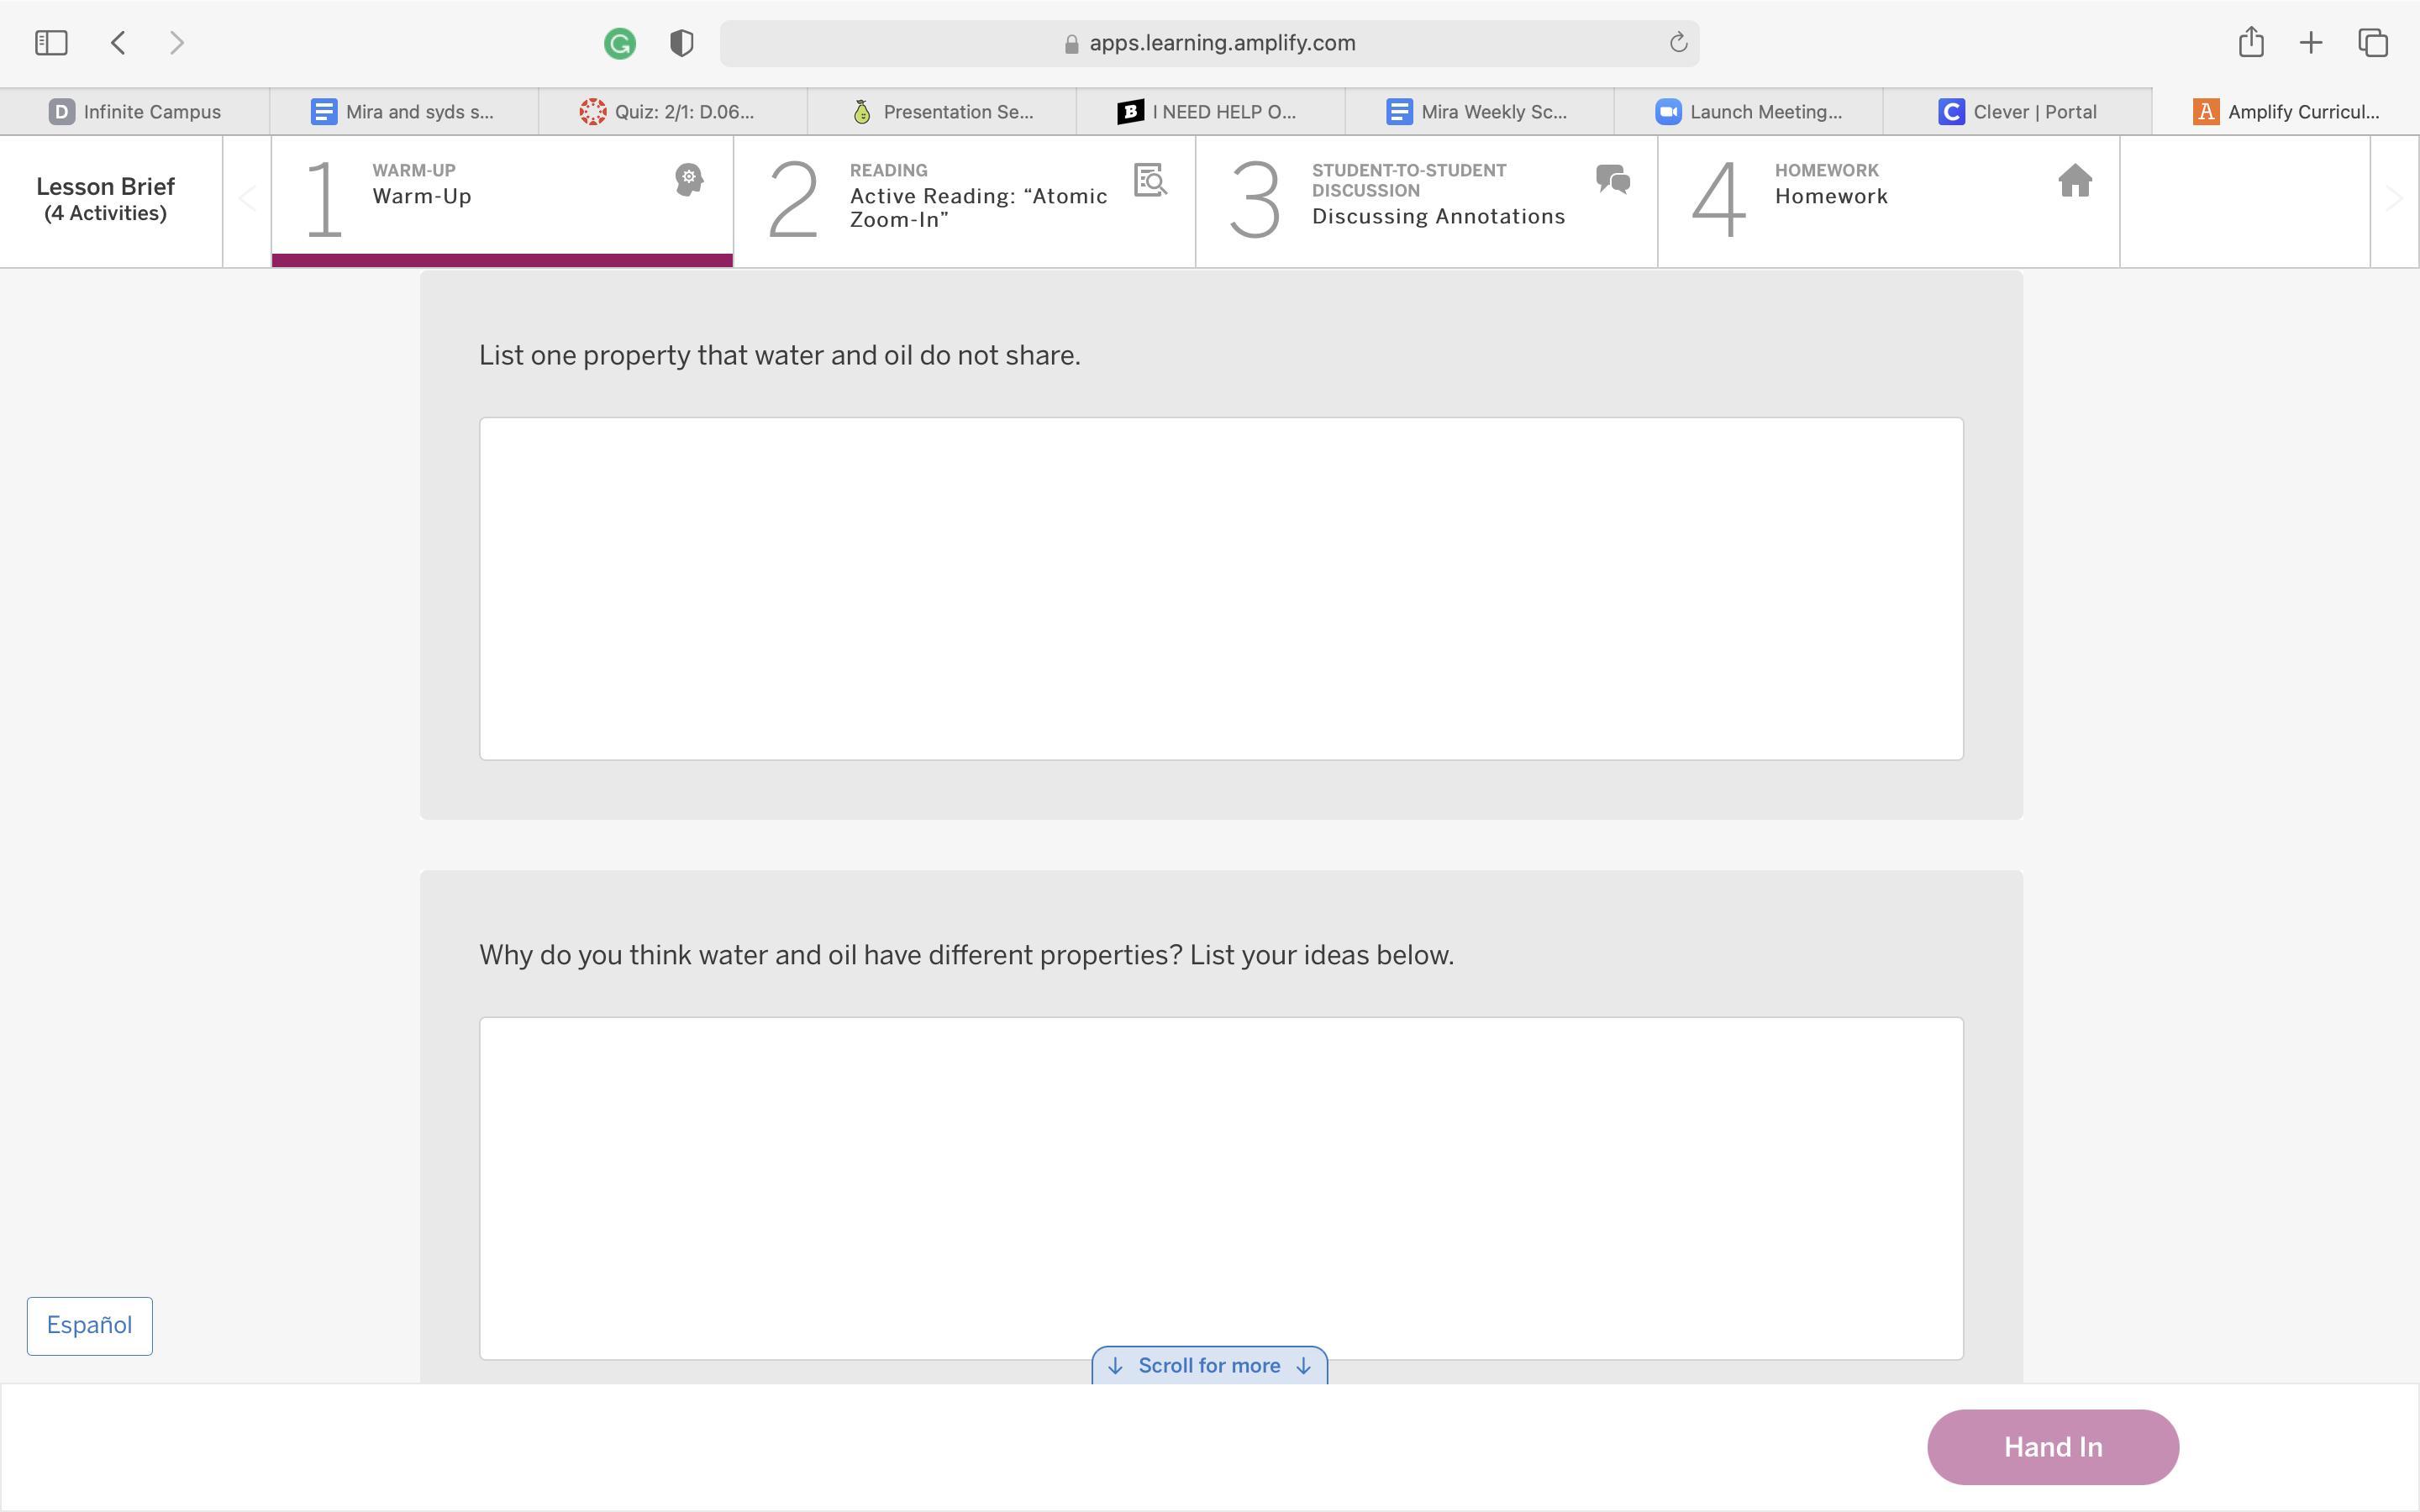Viewport: 2420px width, 1512px height.
Task: Toggle the Safari sidebar icon
Action: pos(51,43)
